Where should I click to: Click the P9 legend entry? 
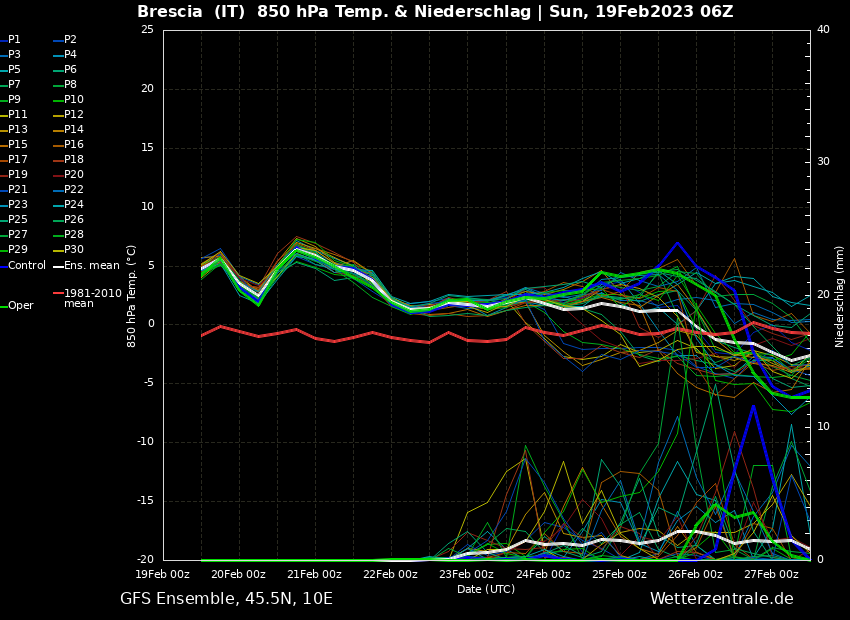point(14,100)
